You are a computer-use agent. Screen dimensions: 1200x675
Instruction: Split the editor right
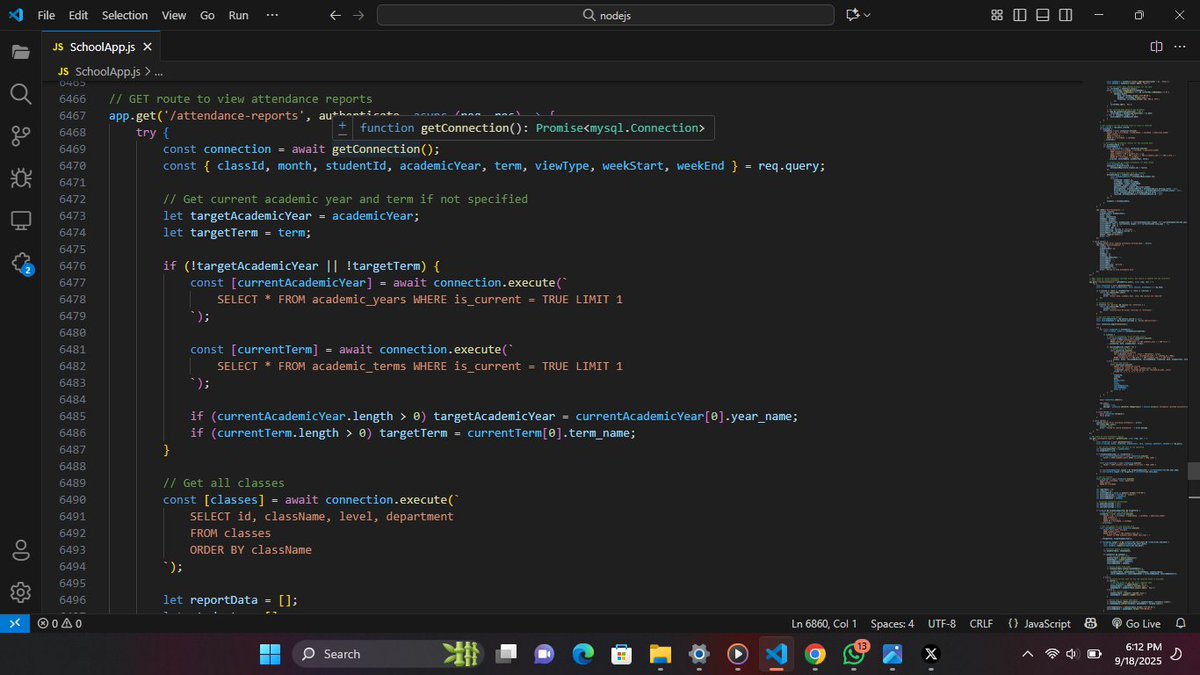coord(1156,46)
